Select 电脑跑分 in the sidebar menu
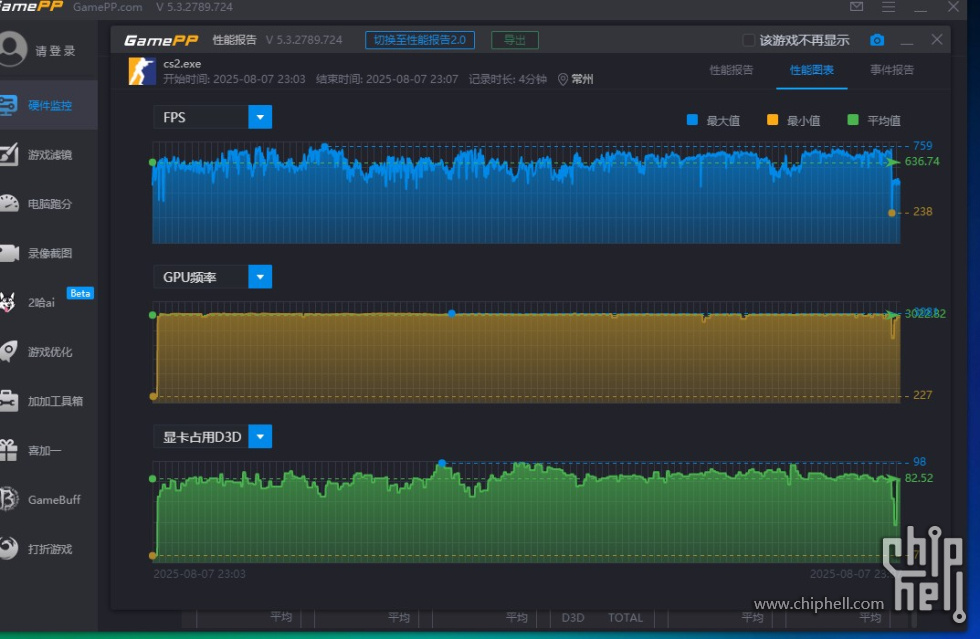Viewport: 980px width, 639px height. (49, 204)
